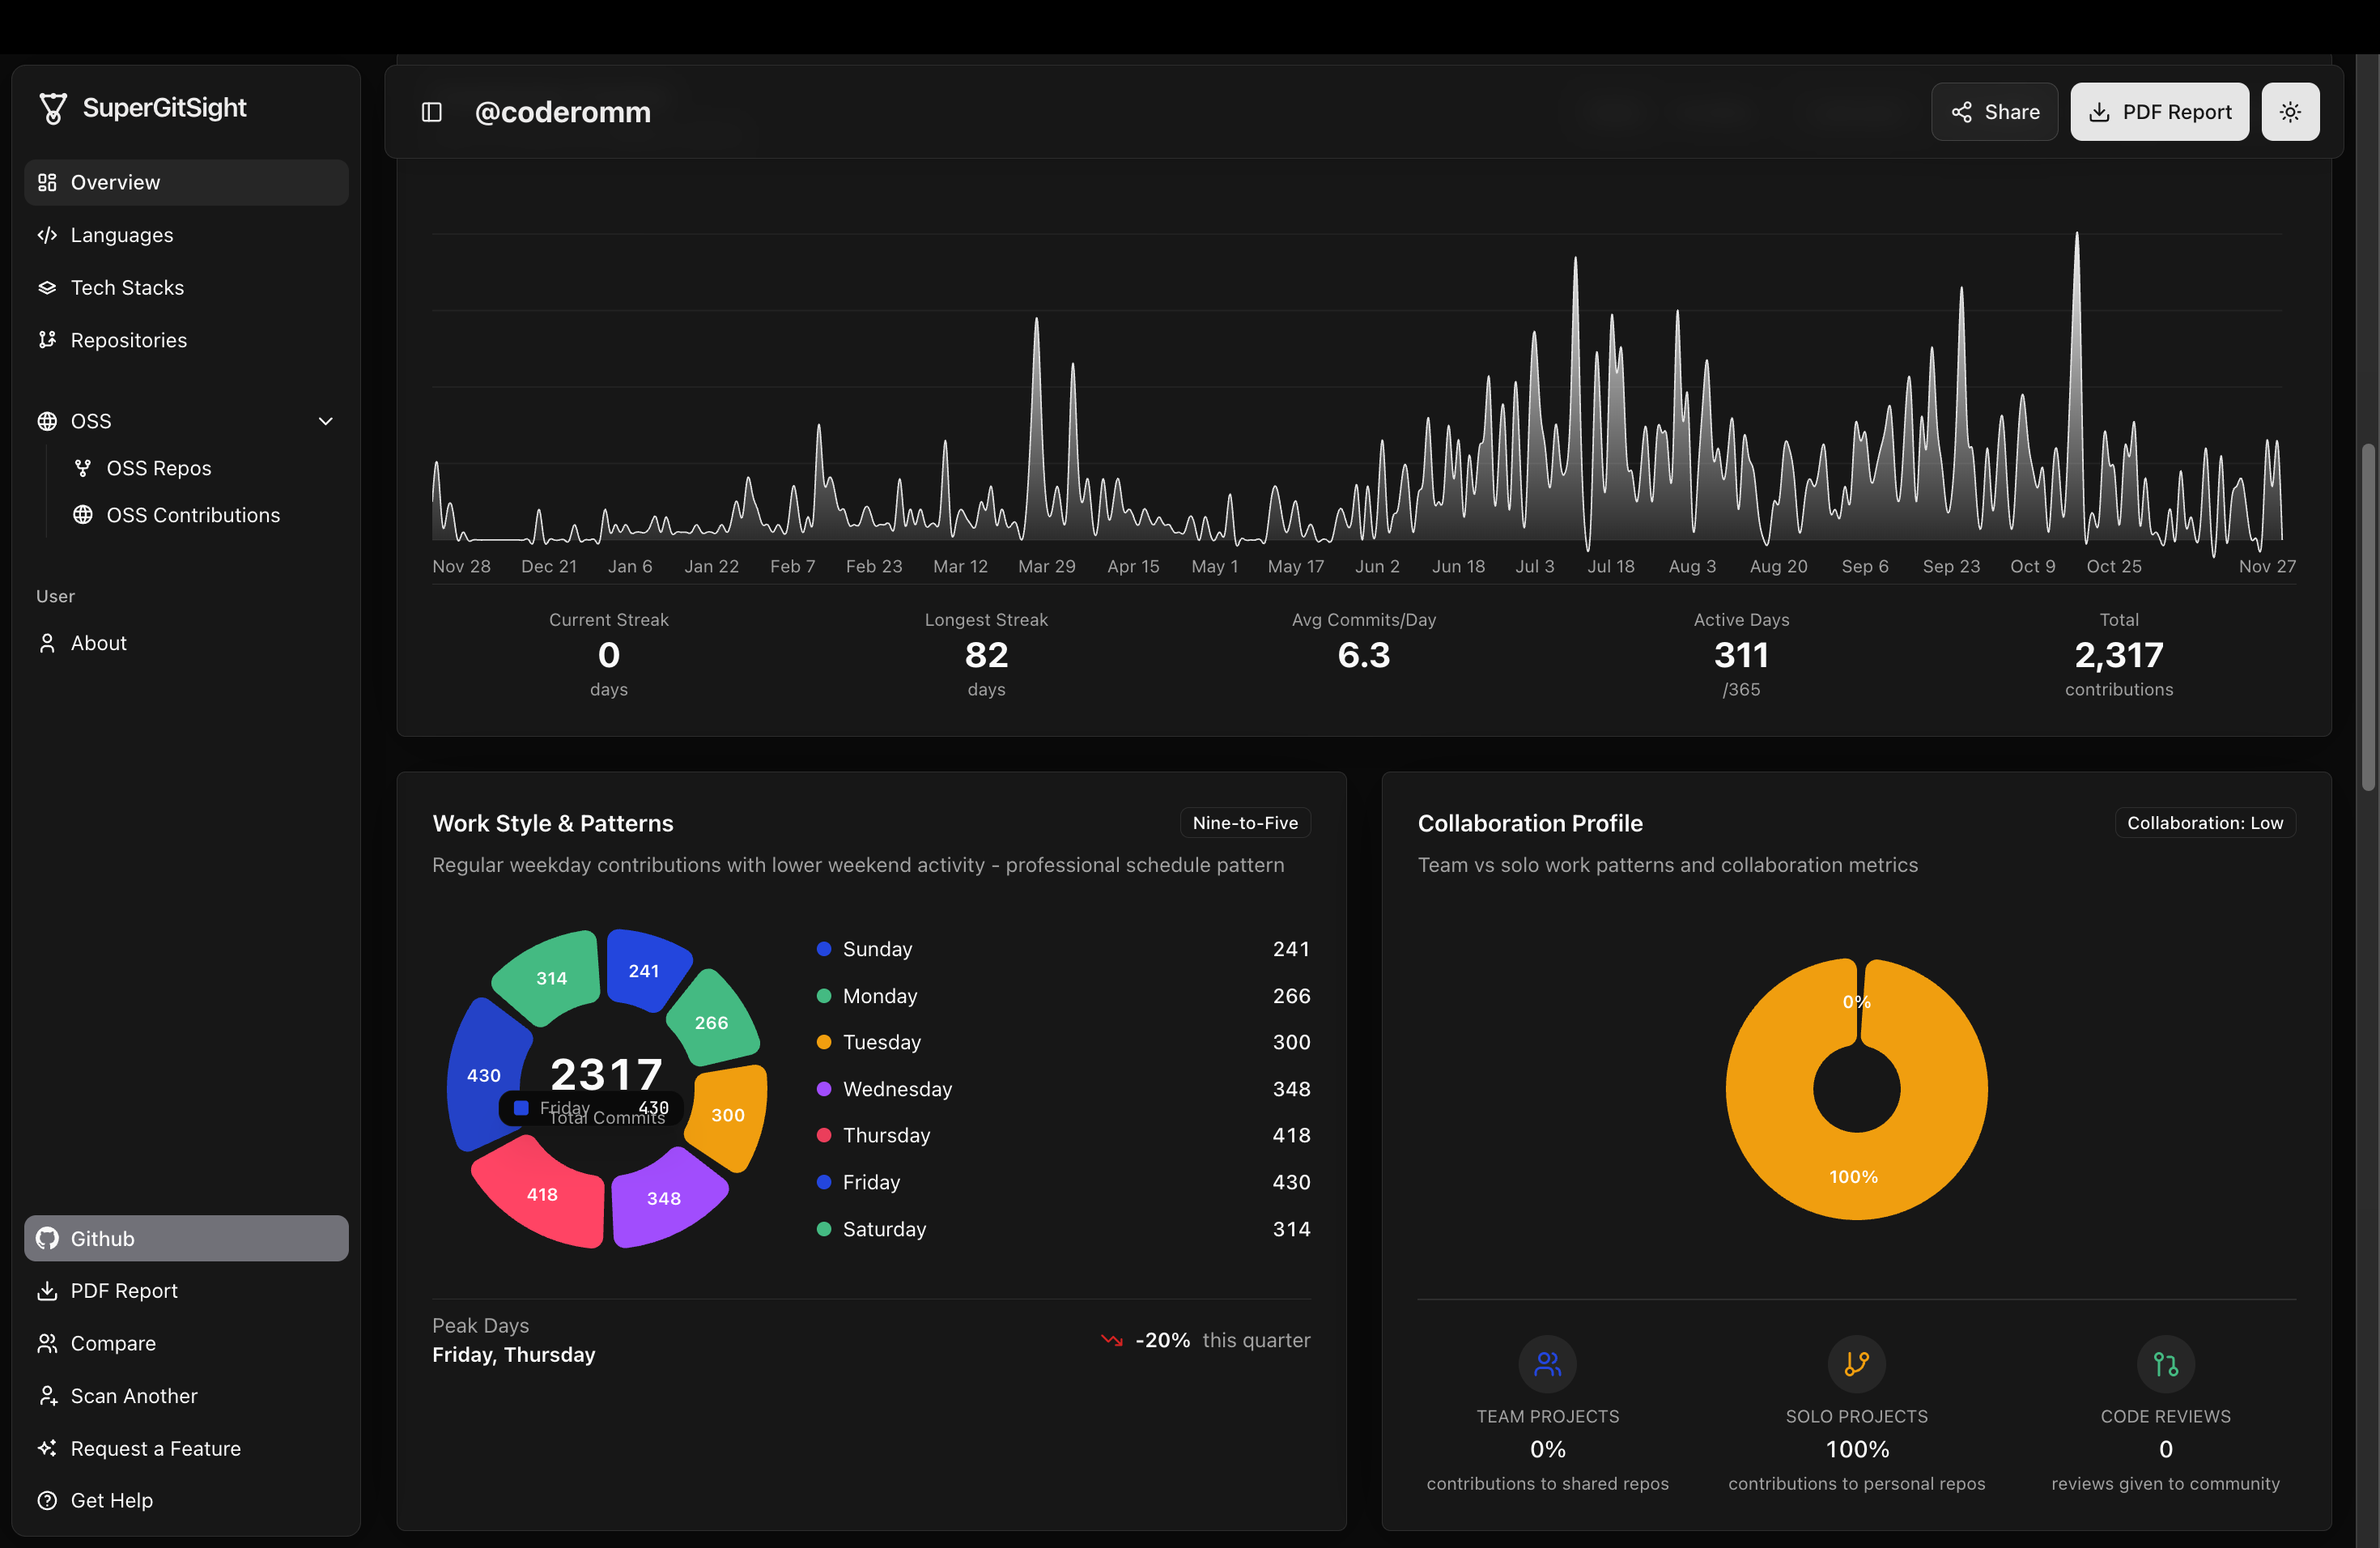Screen dimensions: 2380x1548
Task: Click Scan Another user option
Action: pos(133,1396)
